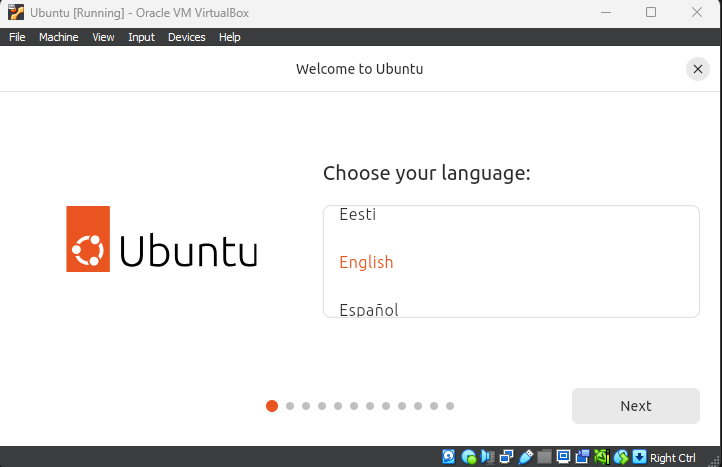
Task: Click the display monitor status icon
Action: (564, 457)
